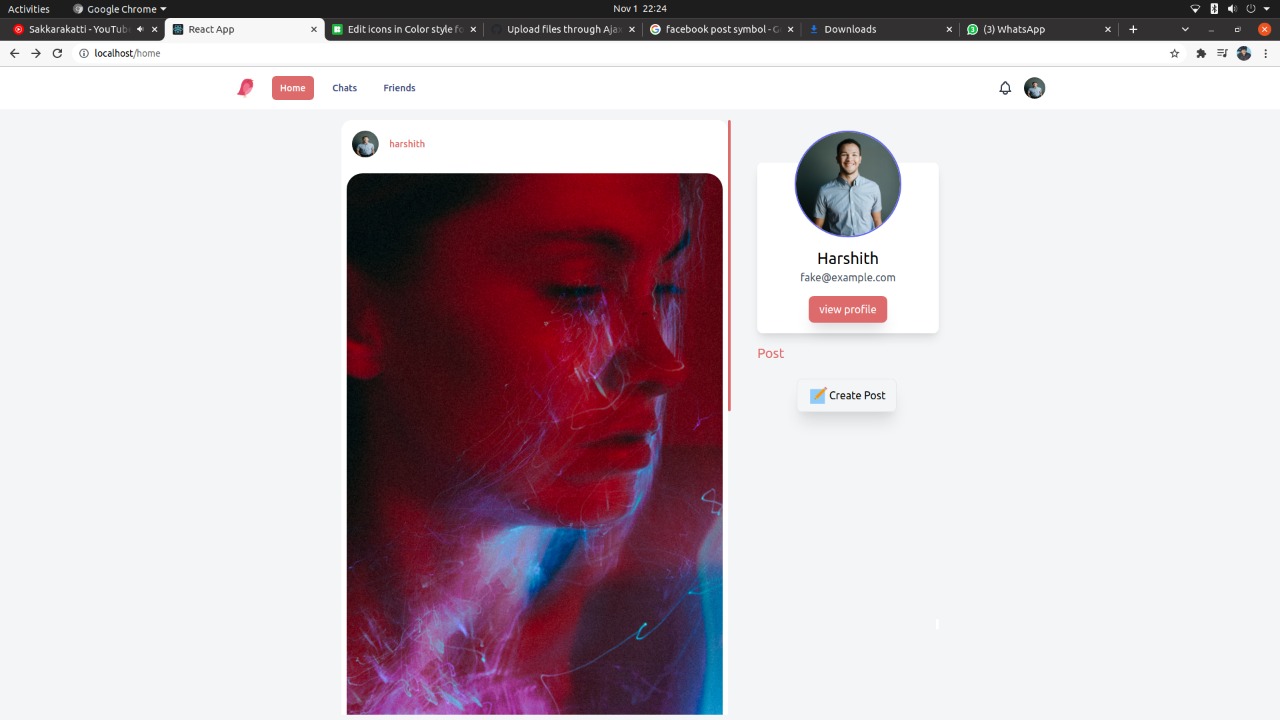
Task: Open the Friends nav item
Action: (x=399, y=88)
